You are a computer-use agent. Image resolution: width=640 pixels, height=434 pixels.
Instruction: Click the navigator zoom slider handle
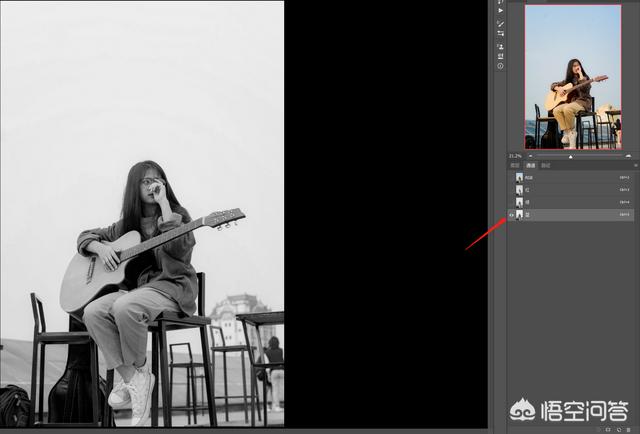click(x=571, y=157)
